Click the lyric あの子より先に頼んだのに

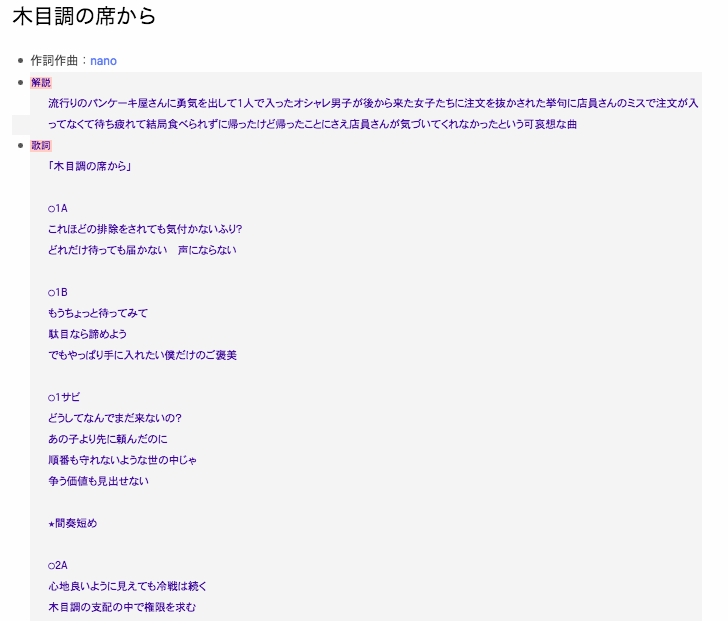point(108,439)
